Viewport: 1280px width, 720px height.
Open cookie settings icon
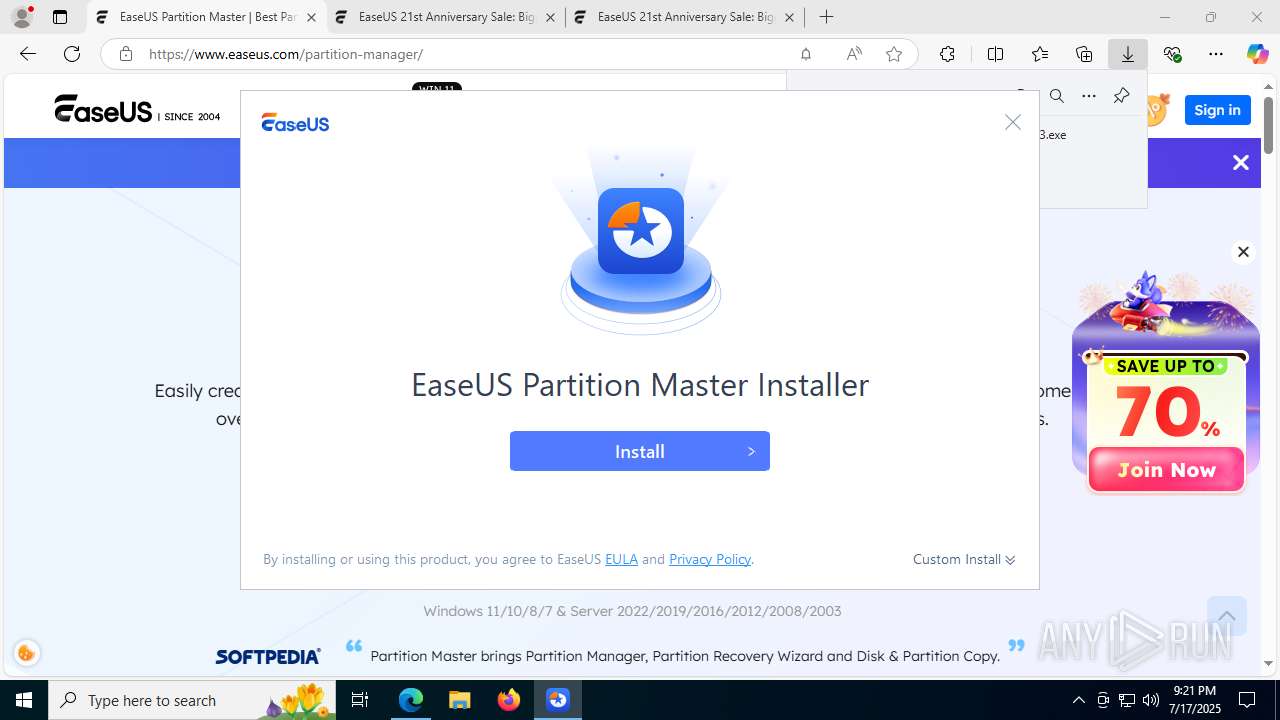point(27,653)
